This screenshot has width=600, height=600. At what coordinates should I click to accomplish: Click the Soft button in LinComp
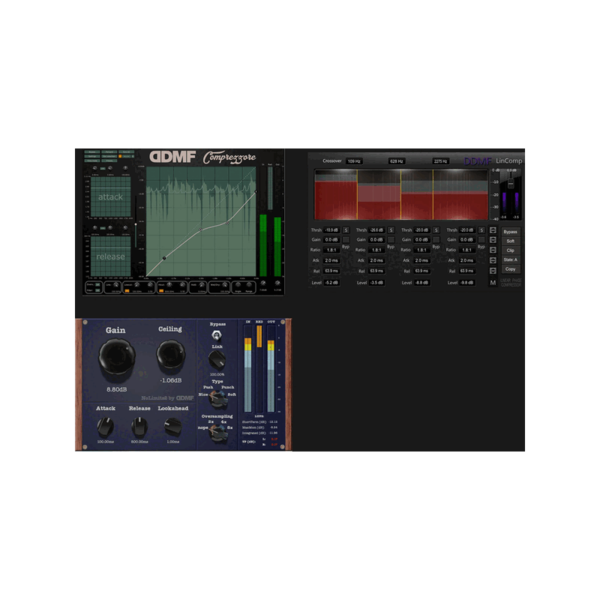pyautogui.click(x=510, y=241)
